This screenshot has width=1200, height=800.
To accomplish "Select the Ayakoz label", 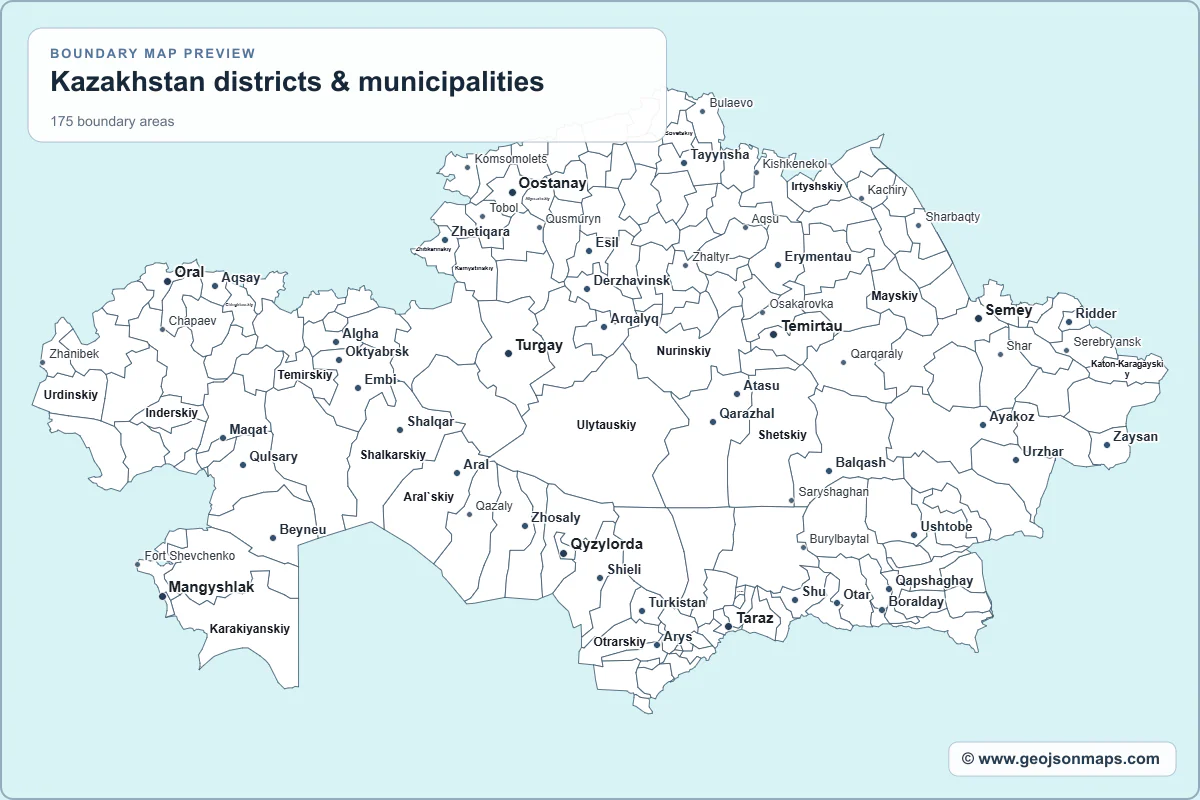I will [x=1012, y=417].
